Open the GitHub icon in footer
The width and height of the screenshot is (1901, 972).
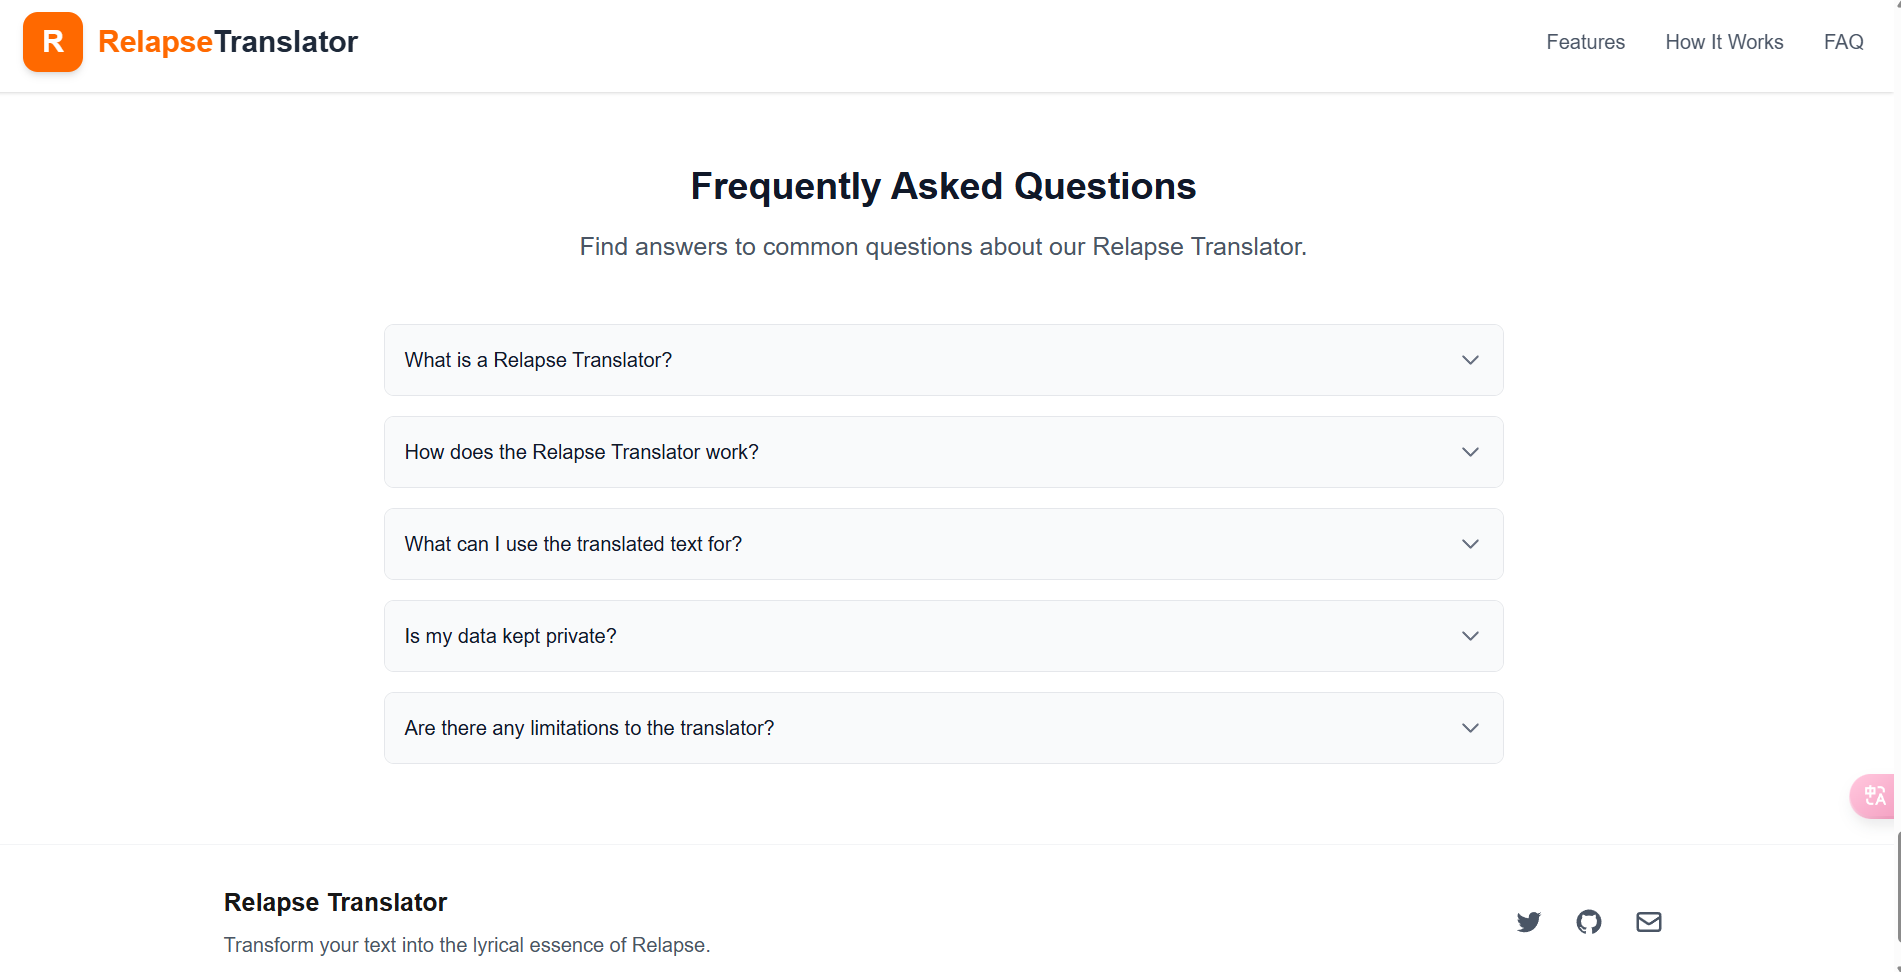[1588, 922]
